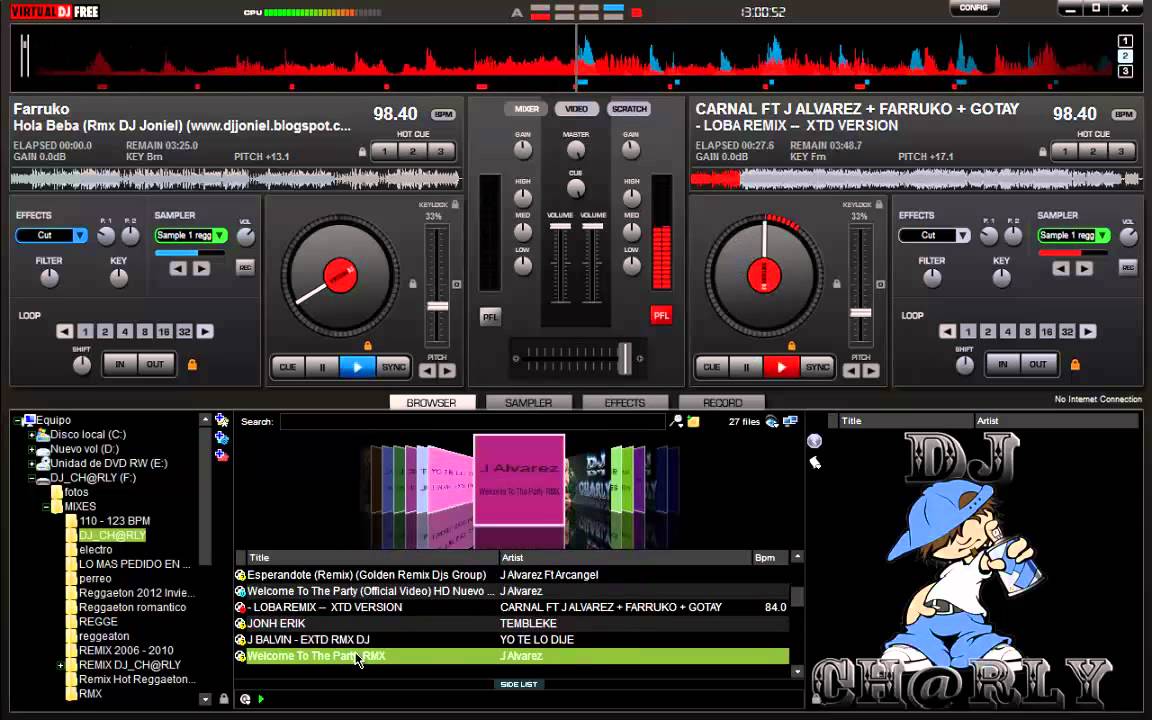Show the MIXER panel

pos(526,109)
